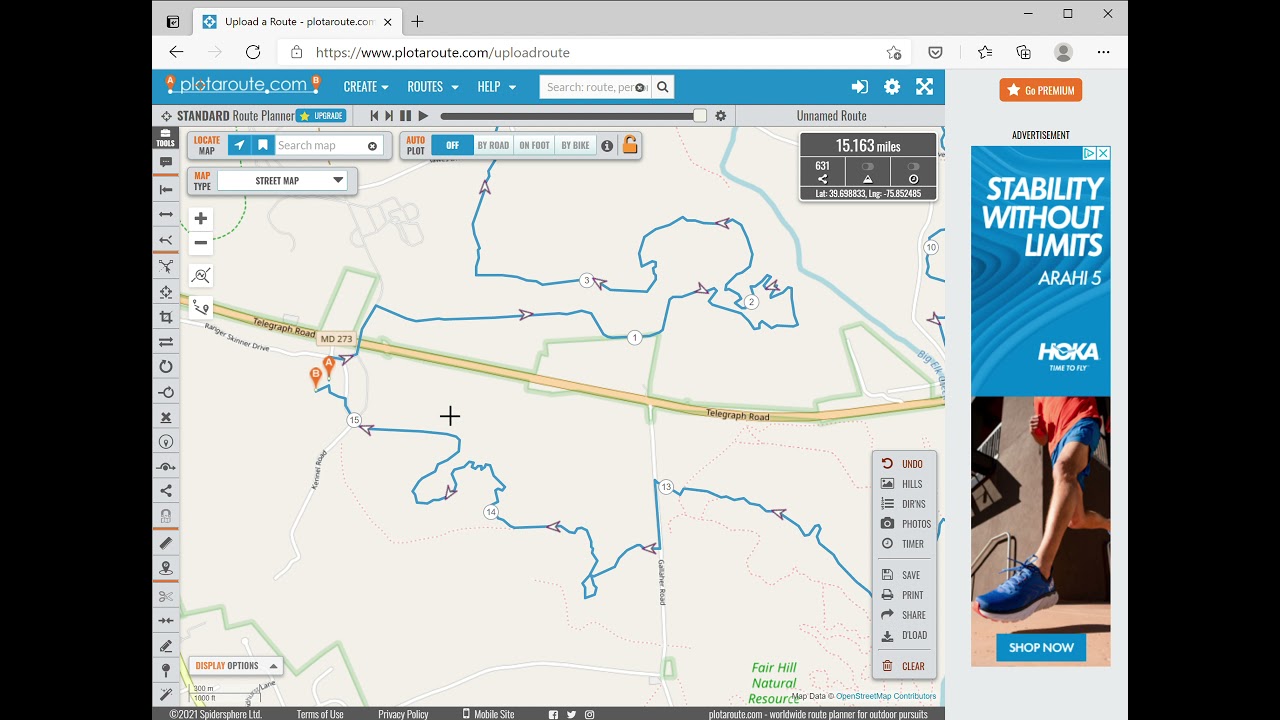Toggle the auto plot lock icon
The width and height of the screenshot is (1280, 720).
(630, 145)
